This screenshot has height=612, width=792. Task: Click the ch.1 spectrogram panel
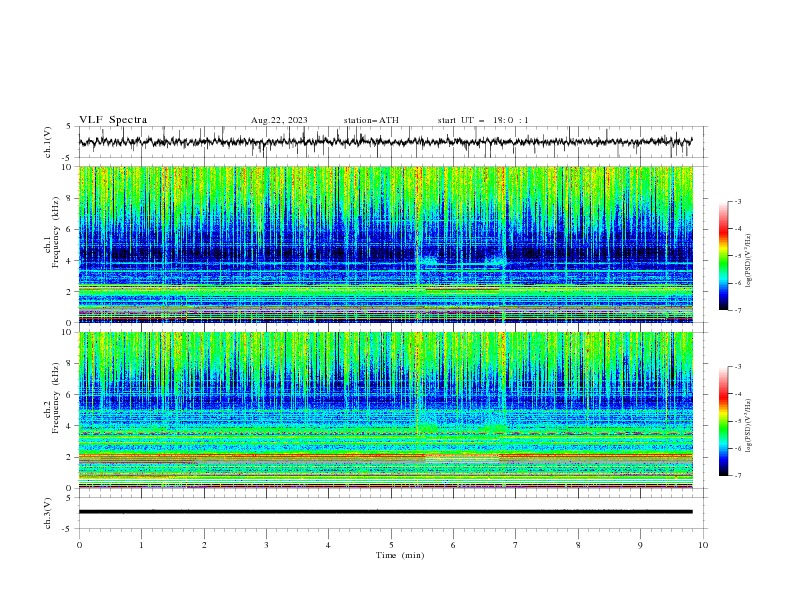386,244
